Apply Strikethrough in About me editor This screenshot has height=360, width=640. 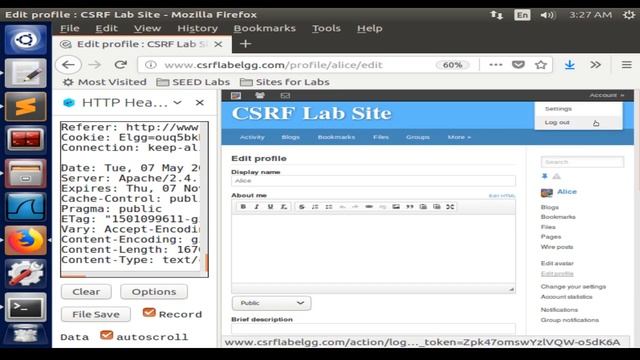(302, 207)
